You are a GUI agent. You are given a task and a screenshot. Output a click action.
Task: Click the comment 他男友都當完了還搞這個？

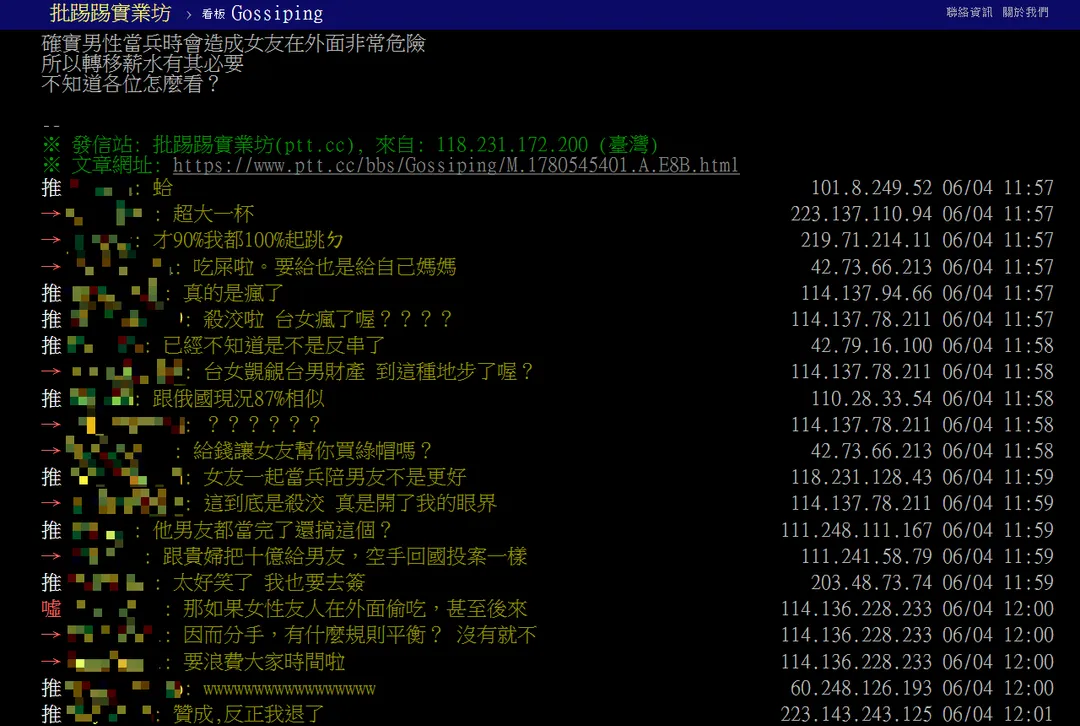pyautogui.click(x=273, y=530)
